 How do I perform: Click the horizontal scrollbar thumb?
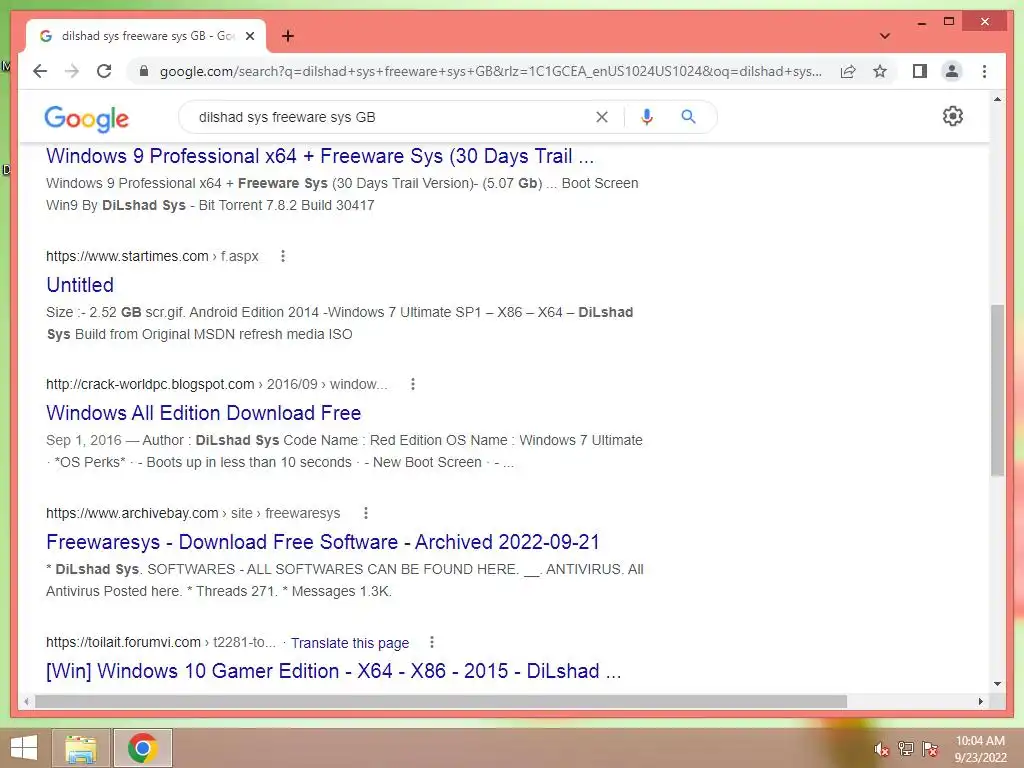tap(441, 701)
